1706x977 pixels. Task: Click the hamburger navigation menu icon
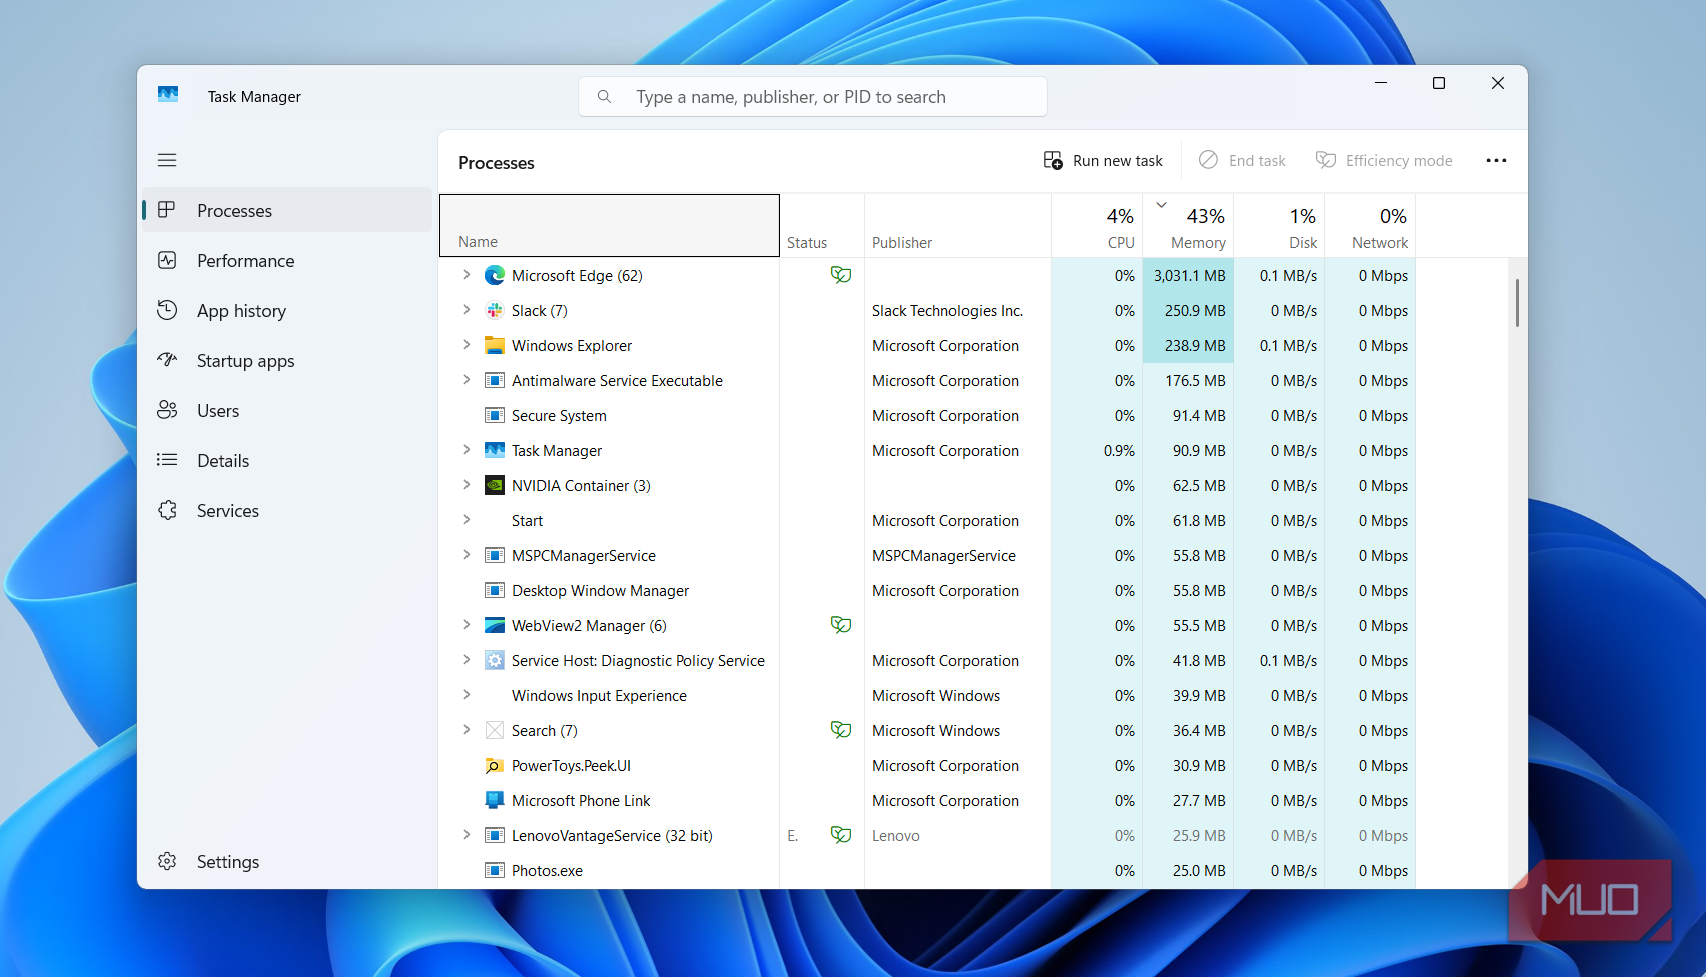coord(167,160)
